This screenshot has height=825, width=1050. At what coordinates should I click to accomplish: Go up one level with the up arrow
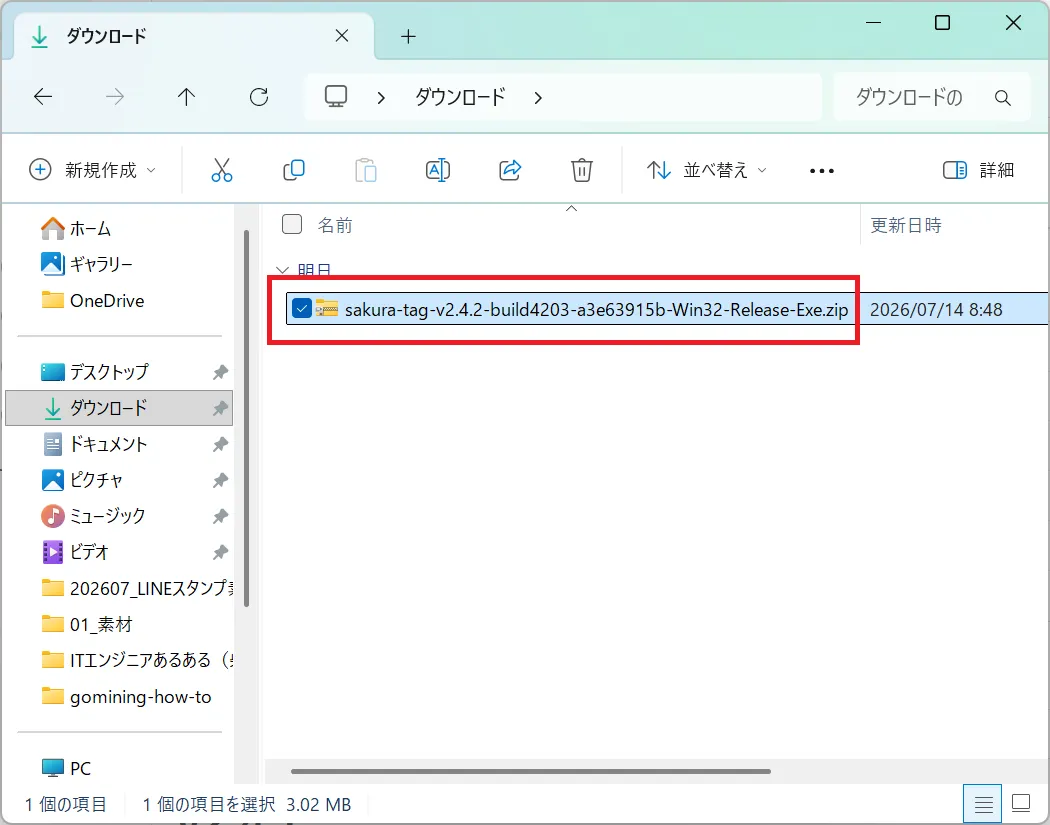pos(186,97)
